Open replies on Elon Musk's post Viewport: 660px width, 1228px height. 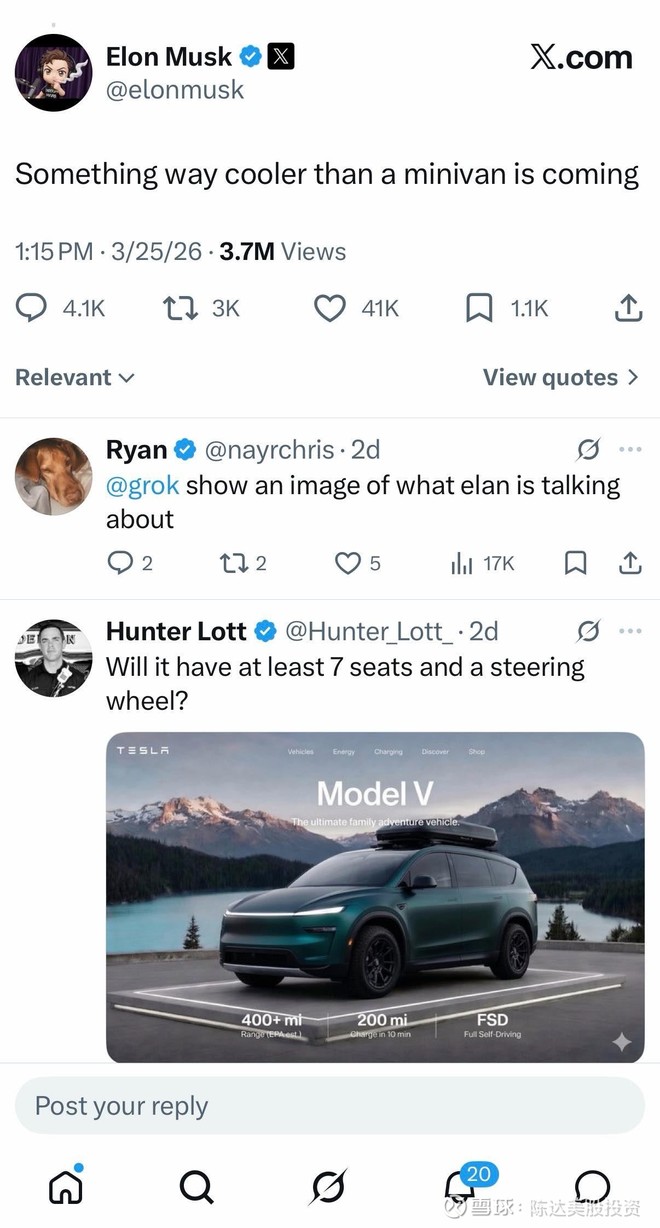pyautogui.click(x=32, y=309)
